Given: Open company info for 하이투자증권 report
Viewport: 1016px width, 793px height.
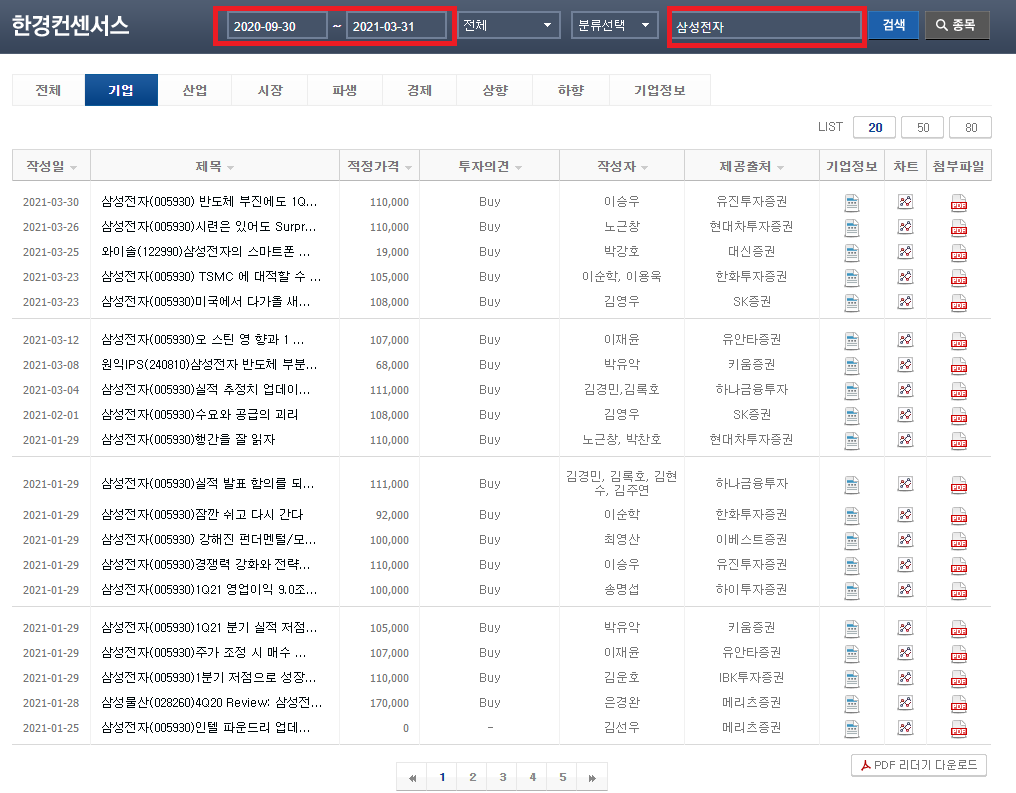Looking at the screenshot, I should (851, 591).
